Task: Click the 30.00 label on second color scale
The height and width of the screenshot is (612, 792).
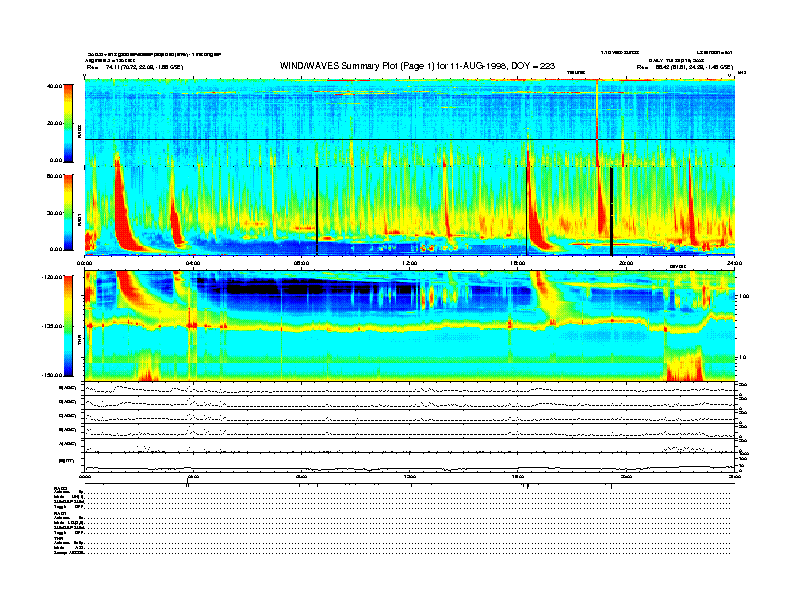Action: coord(54,213)
